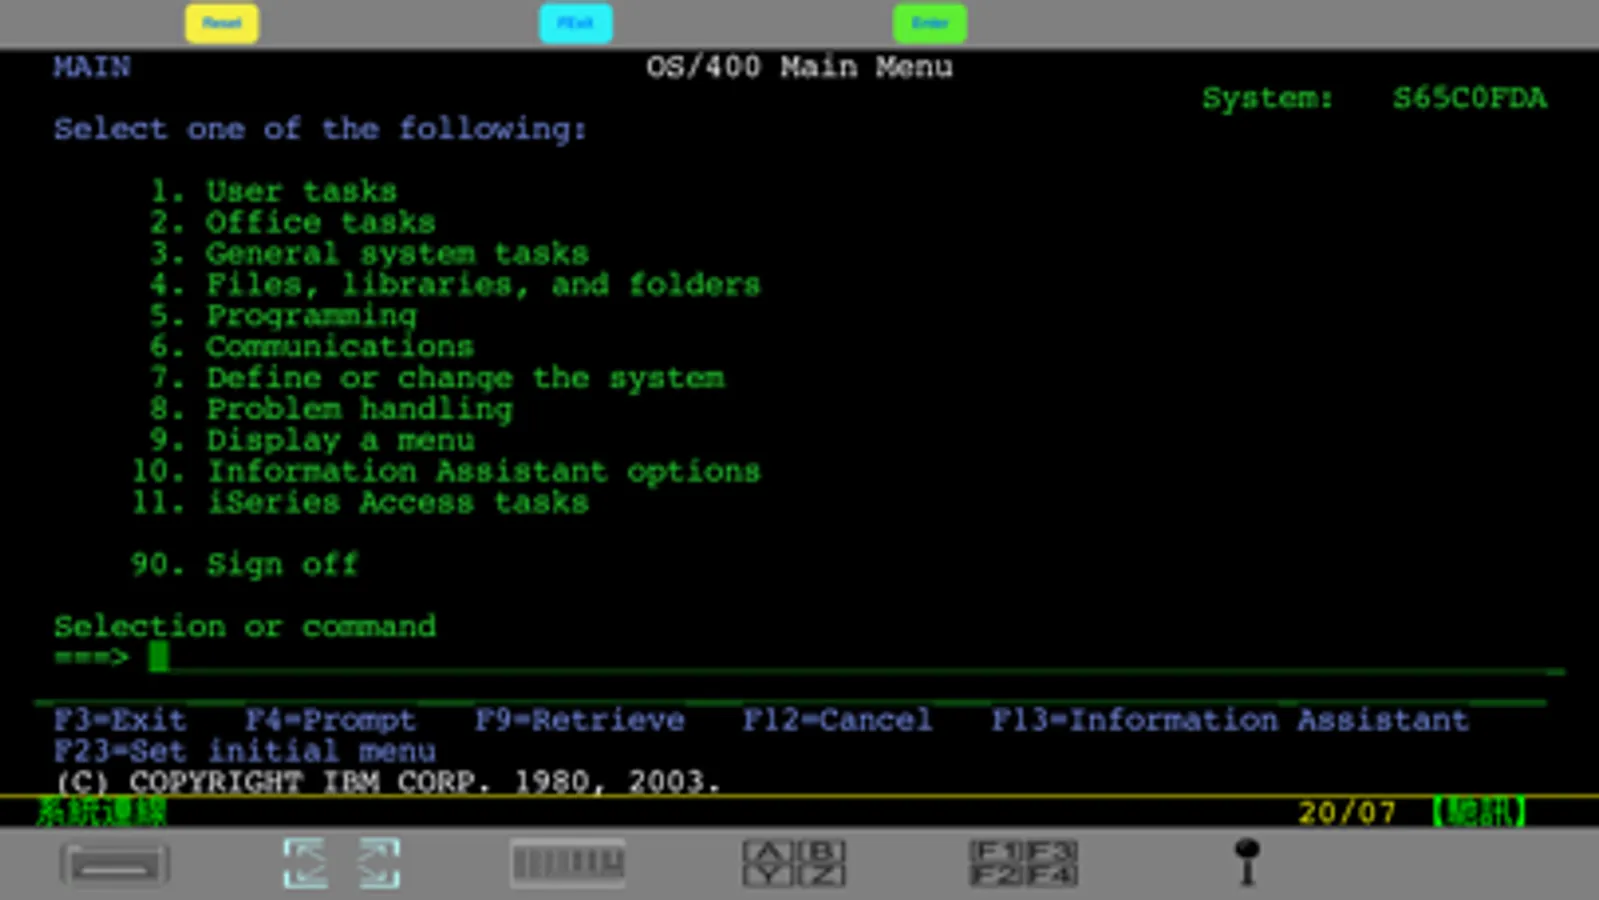Viewport: 1599px width, 900px height.
Task: Tap the green Enter button
Action: point(930,23)
